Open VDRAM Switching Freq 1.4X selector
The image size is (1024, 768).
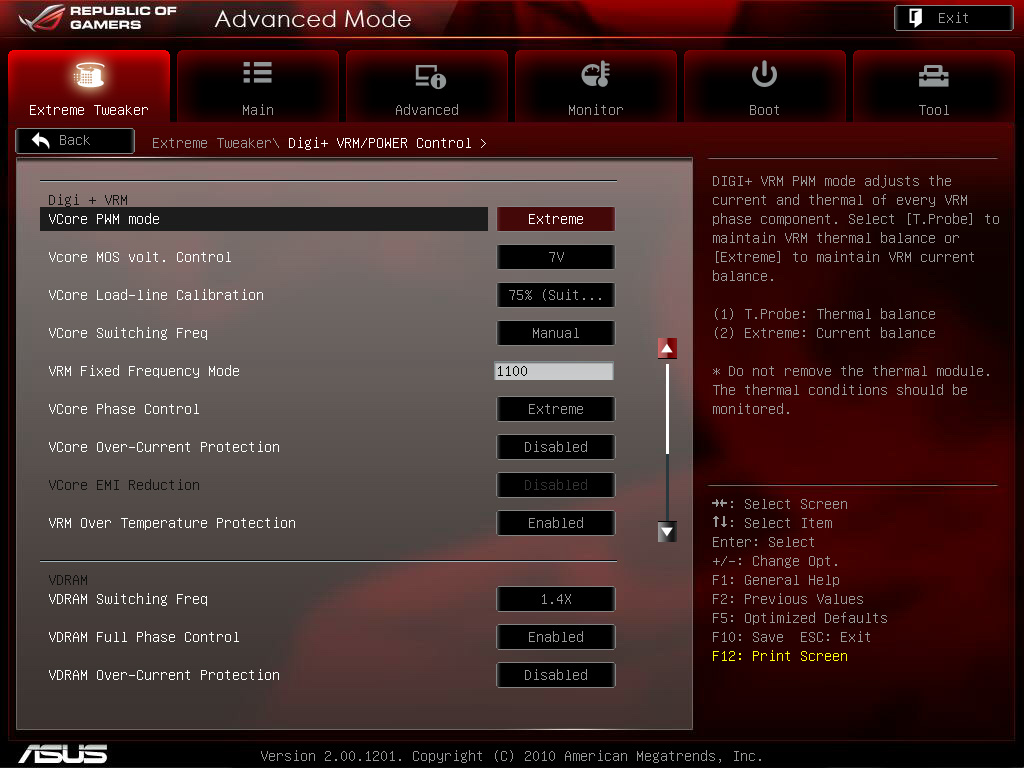(556, 599)
